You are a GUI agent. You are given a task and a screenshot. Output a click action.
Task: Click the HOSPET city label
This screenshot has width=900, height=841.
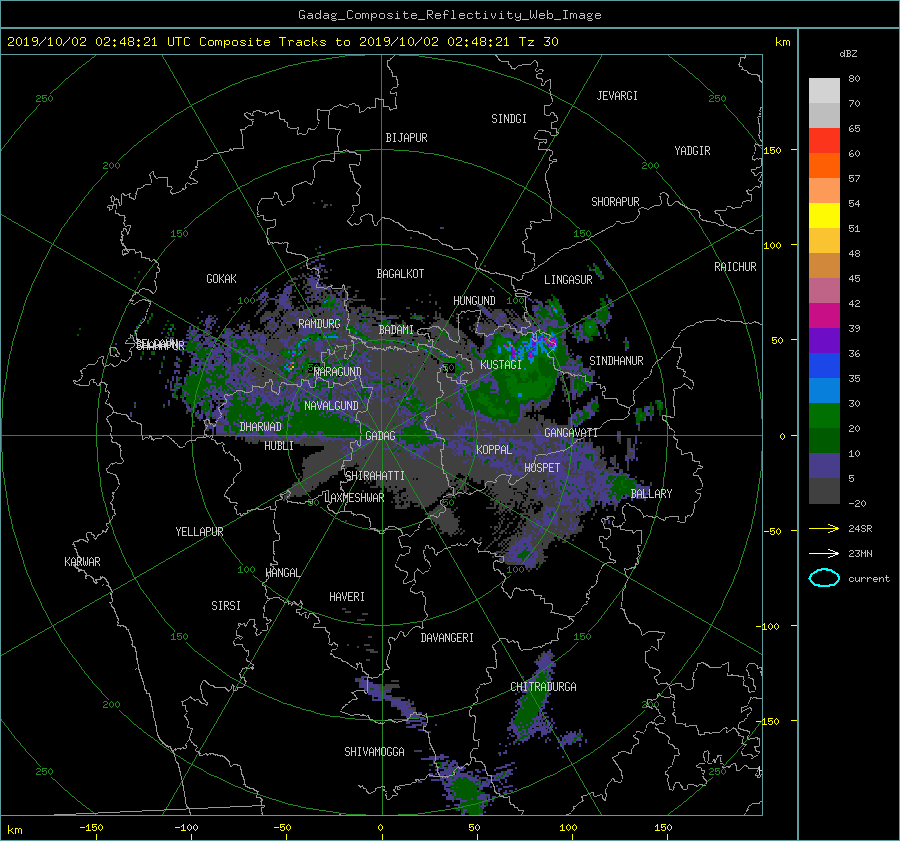click(542, 468)
